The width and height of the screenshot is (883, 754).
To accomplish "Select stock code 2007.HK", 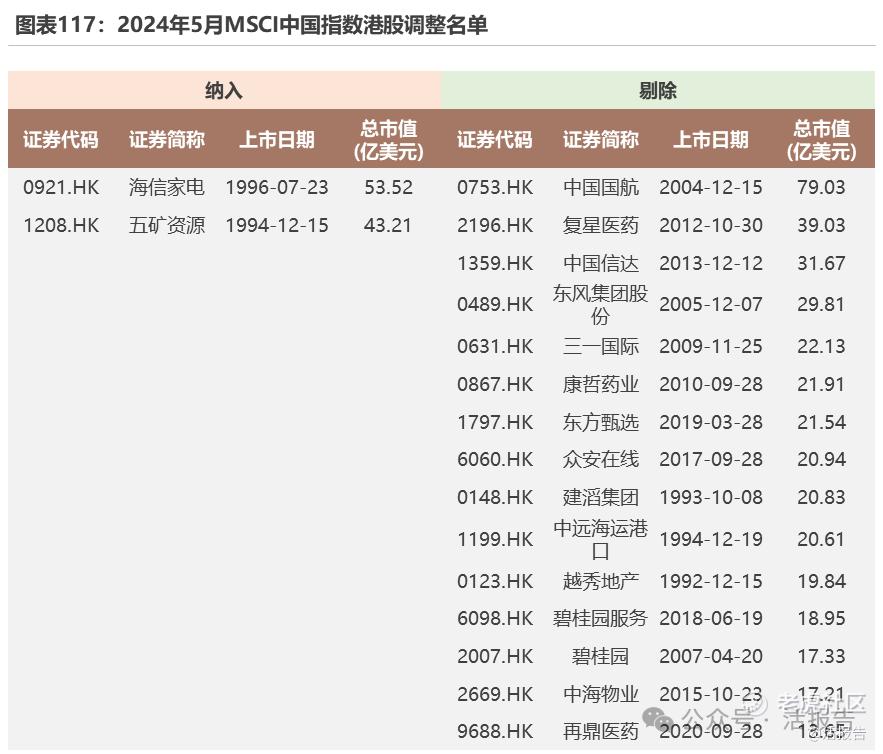I will 495,656.
